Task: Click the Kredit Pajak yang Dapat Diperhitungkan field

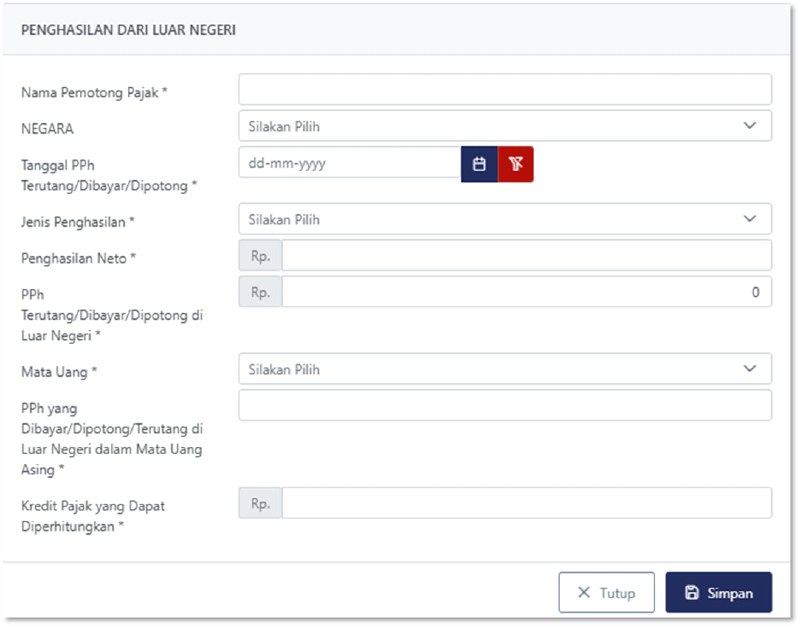Action: pos(526,504)
